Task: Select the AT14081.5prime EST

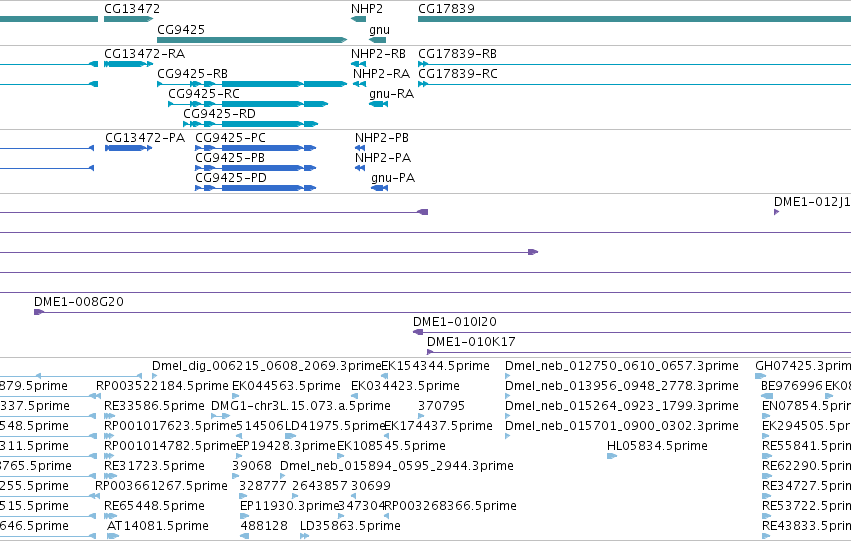Action: coord(157,526)
